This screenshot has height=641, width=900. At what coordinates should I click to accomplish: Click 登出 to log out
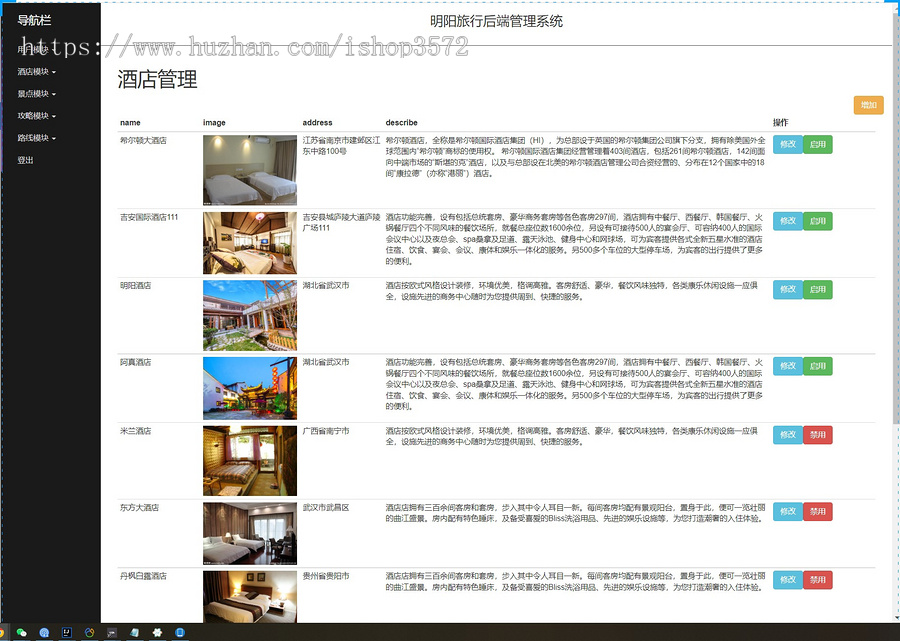tap(25, 160)
